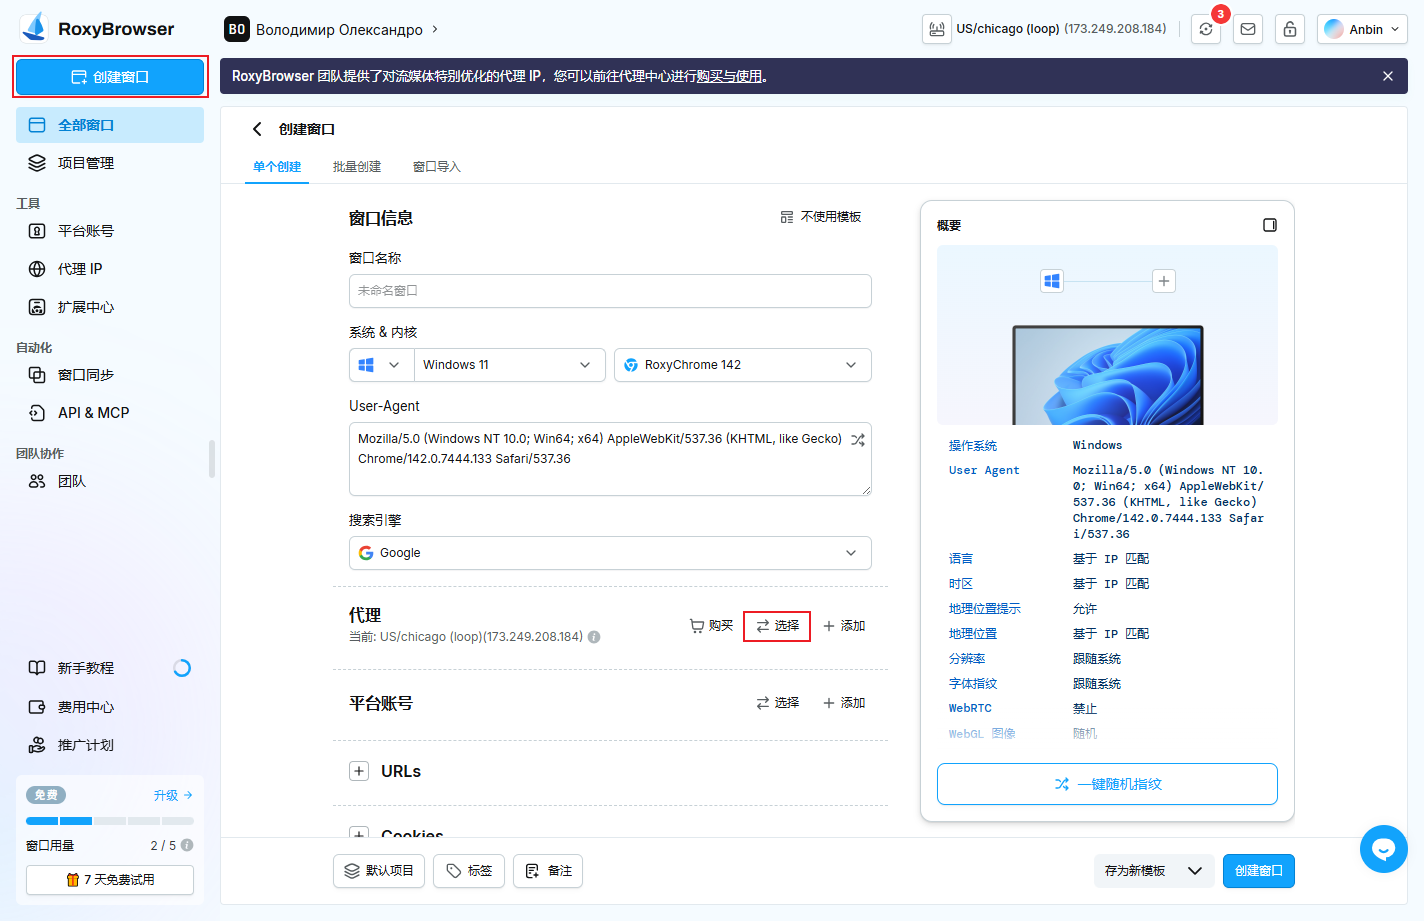Toggle the 不使用模板 template option
This screenshot has width=1424, height=921.
coord(821,217)
